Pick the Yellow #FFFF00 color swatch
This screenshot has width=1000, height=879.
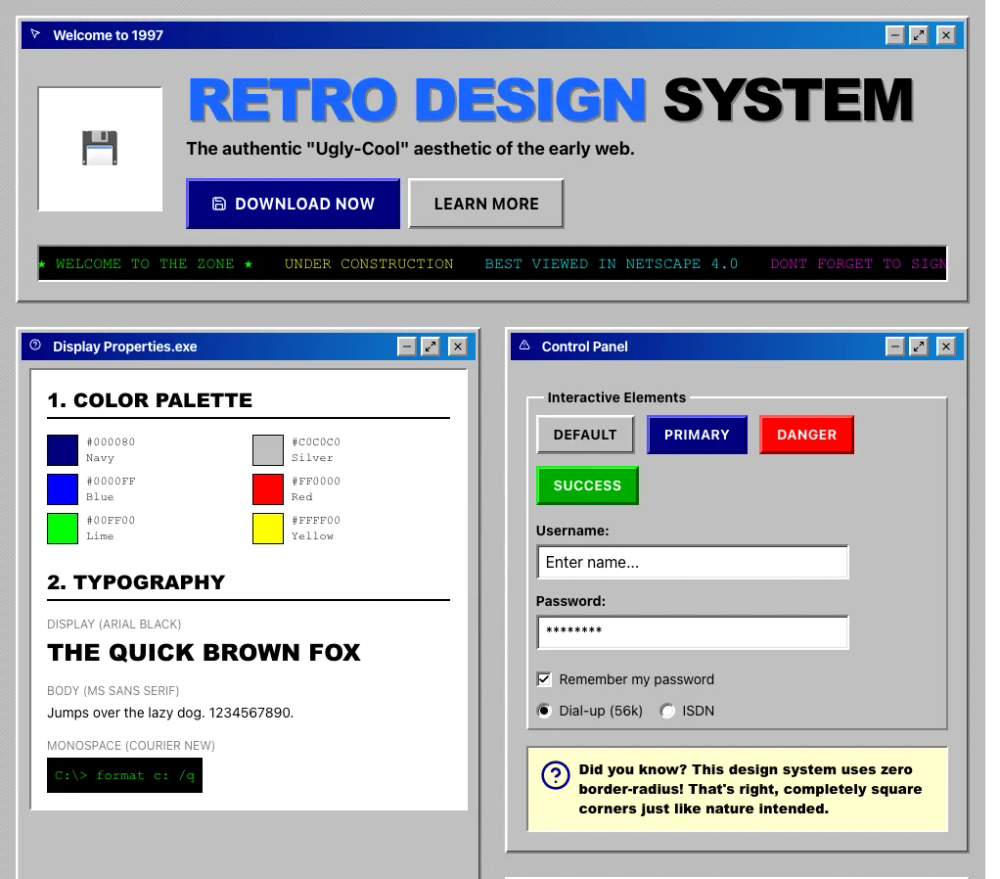[268, 528]
